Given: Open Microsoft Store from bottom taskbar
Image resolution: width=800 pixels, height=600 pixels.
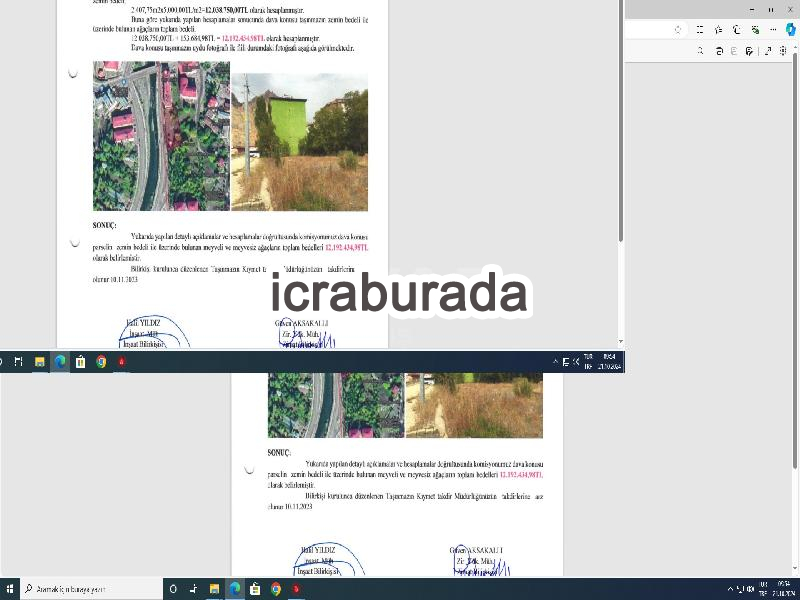Looking at the screenshot, I should [255, 589].
